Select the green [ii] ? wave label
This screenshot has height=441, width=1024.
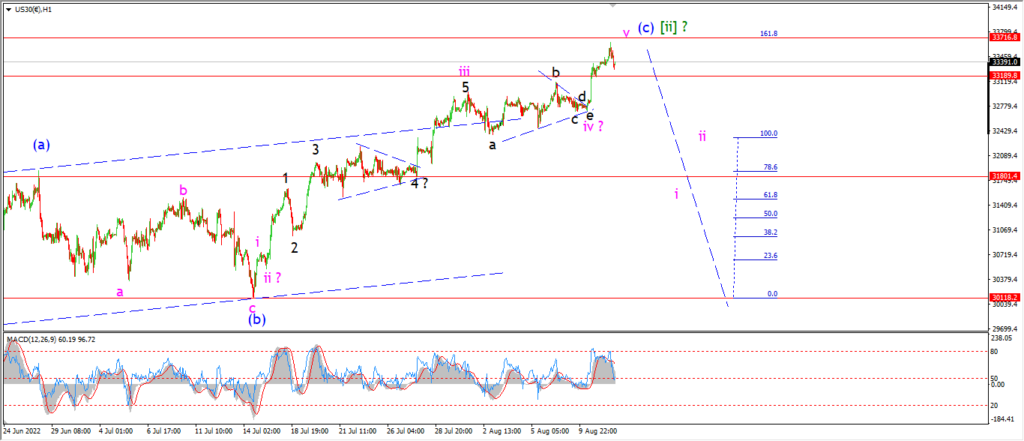(x=674, y=27)
